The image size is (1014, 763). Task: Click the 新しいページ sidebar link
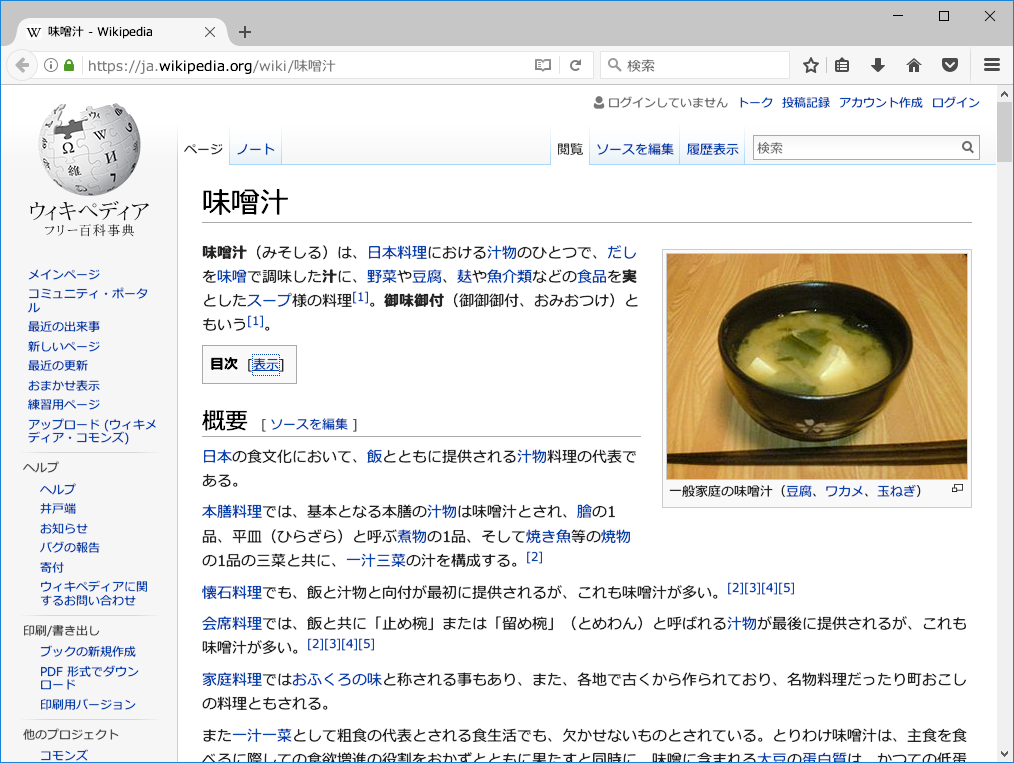[x=63, y=347]
